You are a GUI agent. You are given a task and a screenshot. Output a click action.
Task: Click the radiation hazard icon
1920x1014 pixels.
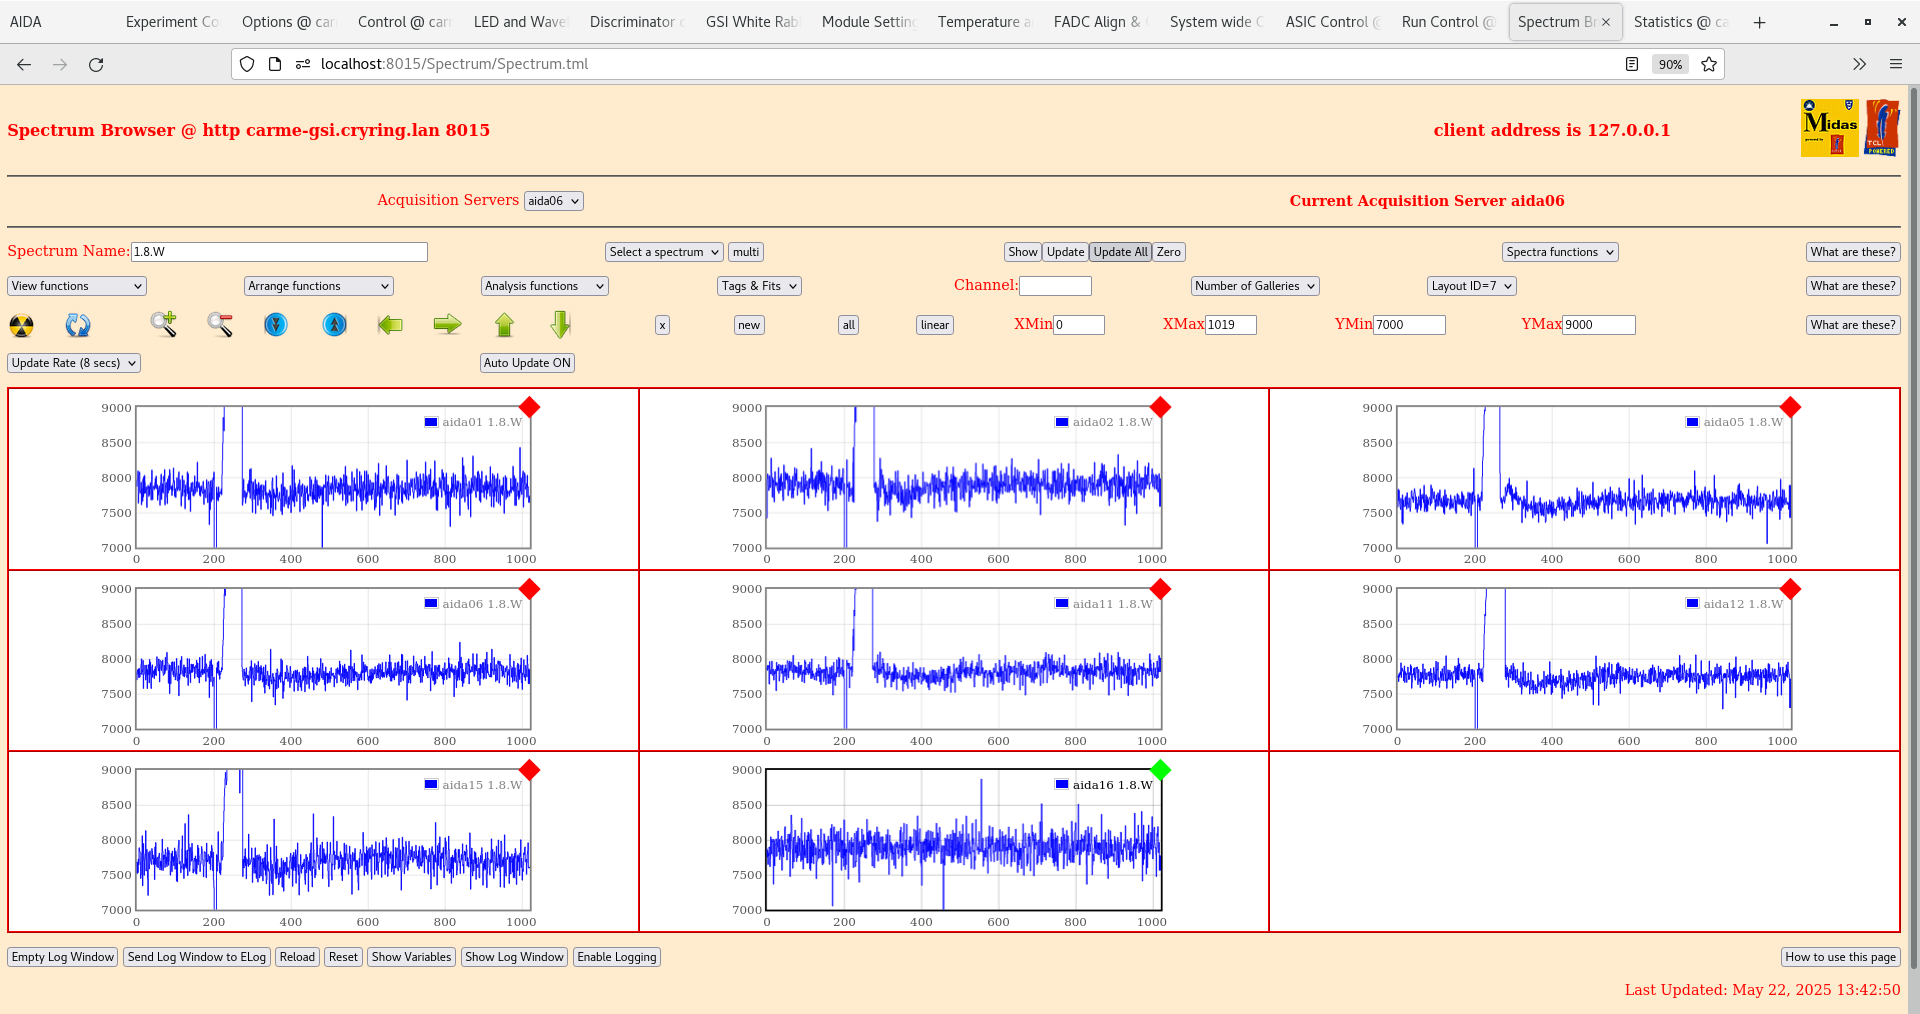(20, 325)
